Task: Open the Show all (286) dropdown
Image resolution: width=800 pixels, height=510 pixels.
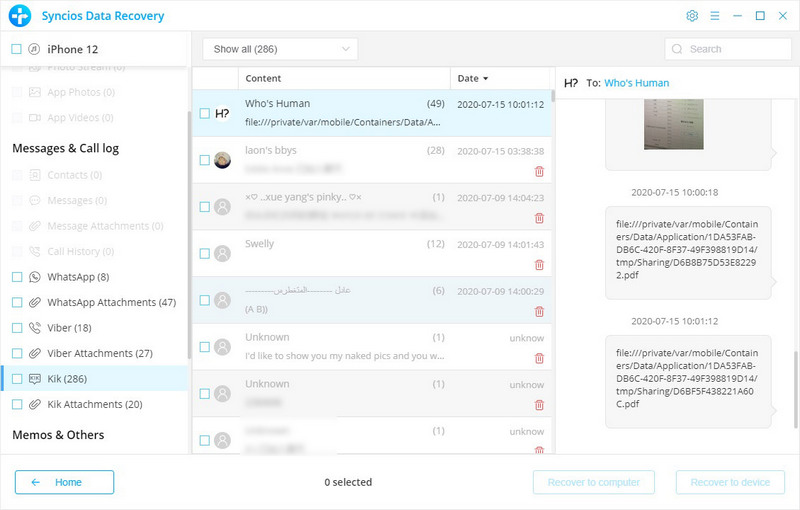Action: [x=280, y=49]
